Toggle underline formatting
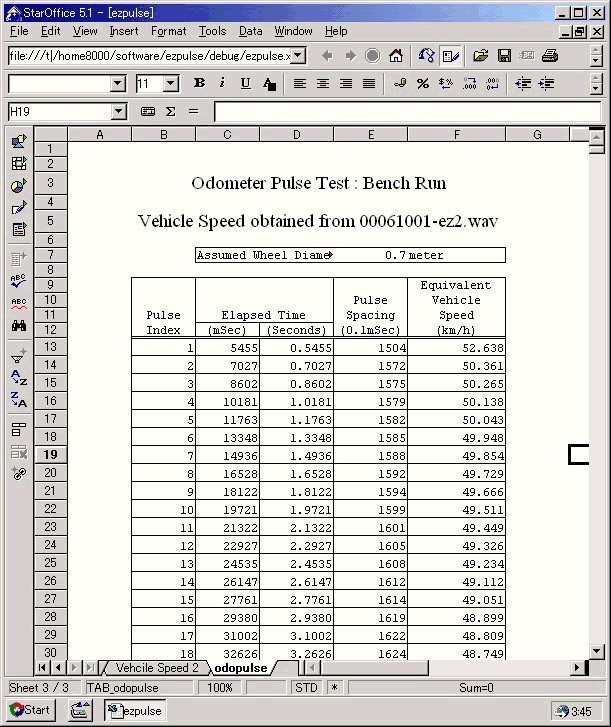 [245, 83]
